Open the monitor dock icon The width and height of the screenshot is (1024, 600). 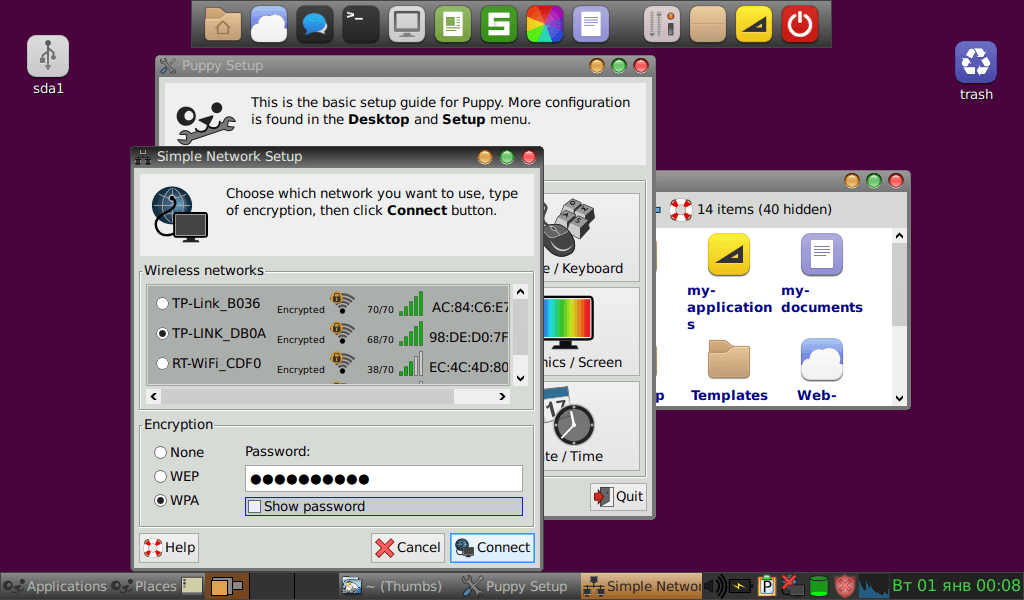407,24
